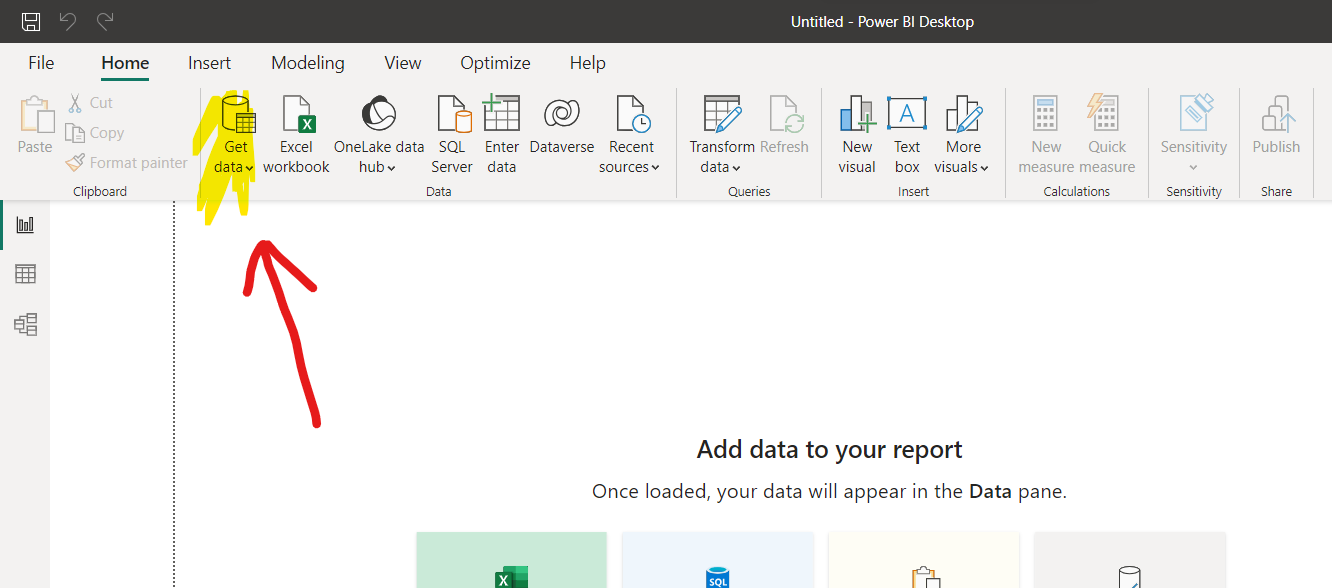Switch to Model view in sidebar
The height and width of the screenshot is (588, 1332).
click(25, 324)
